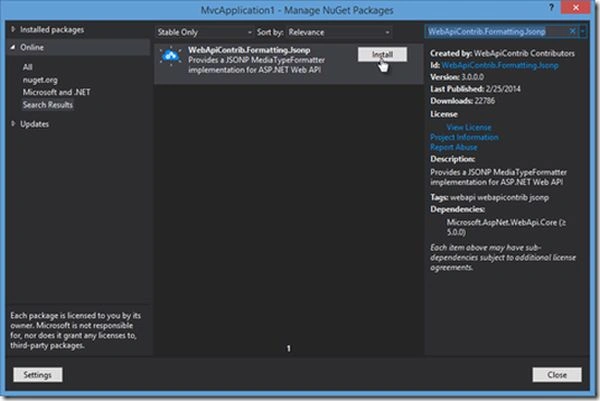
Task: Click the WebApiContrib.Formatting.Jsonp package icon
Action: point(171,57)
